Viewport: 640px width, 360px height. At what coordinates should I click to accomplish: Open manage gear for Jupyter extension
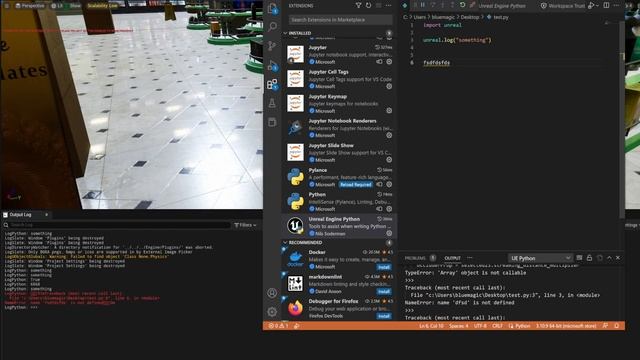(389, 62)
